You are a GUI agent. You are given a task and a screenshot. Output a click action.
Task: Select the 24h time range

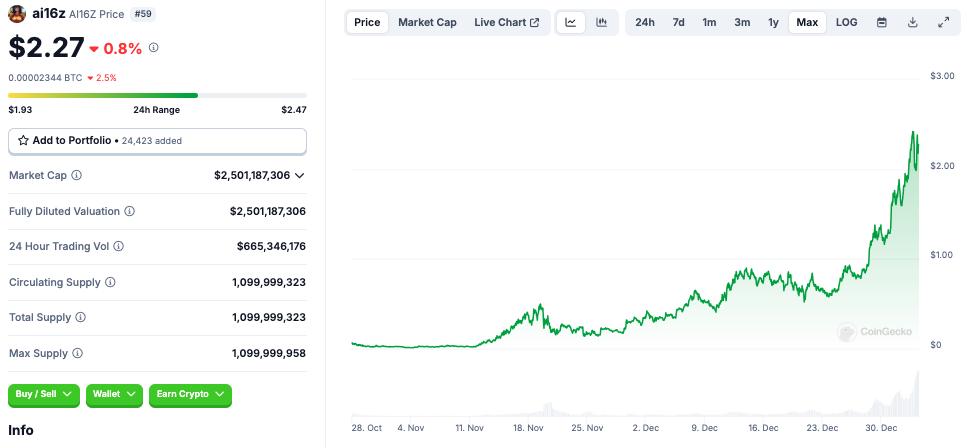point(645,22)
